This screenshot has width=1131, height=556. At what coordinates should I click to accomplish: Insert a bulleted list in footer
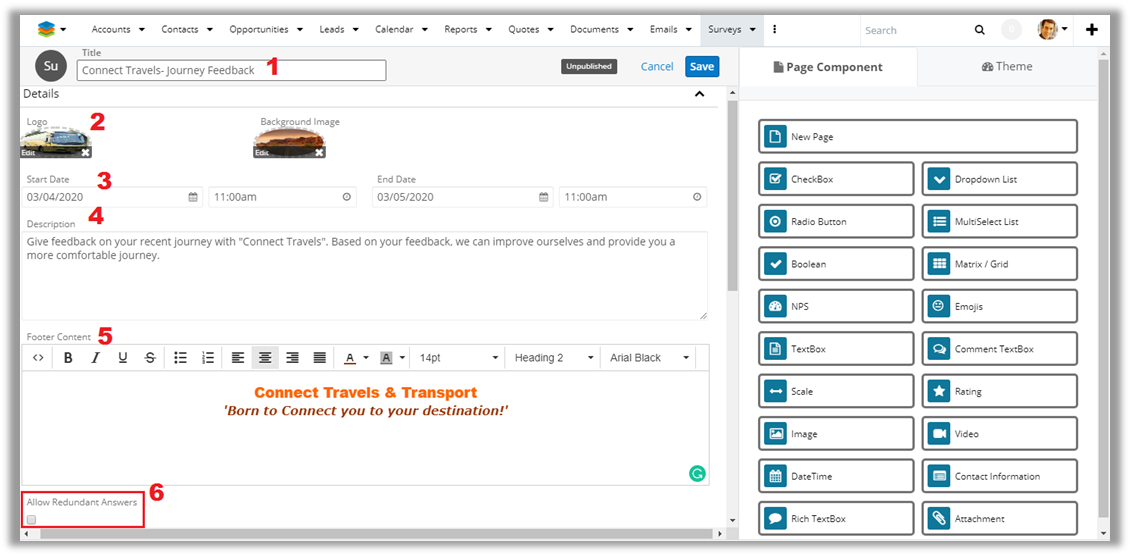click(x=180, y=358)
